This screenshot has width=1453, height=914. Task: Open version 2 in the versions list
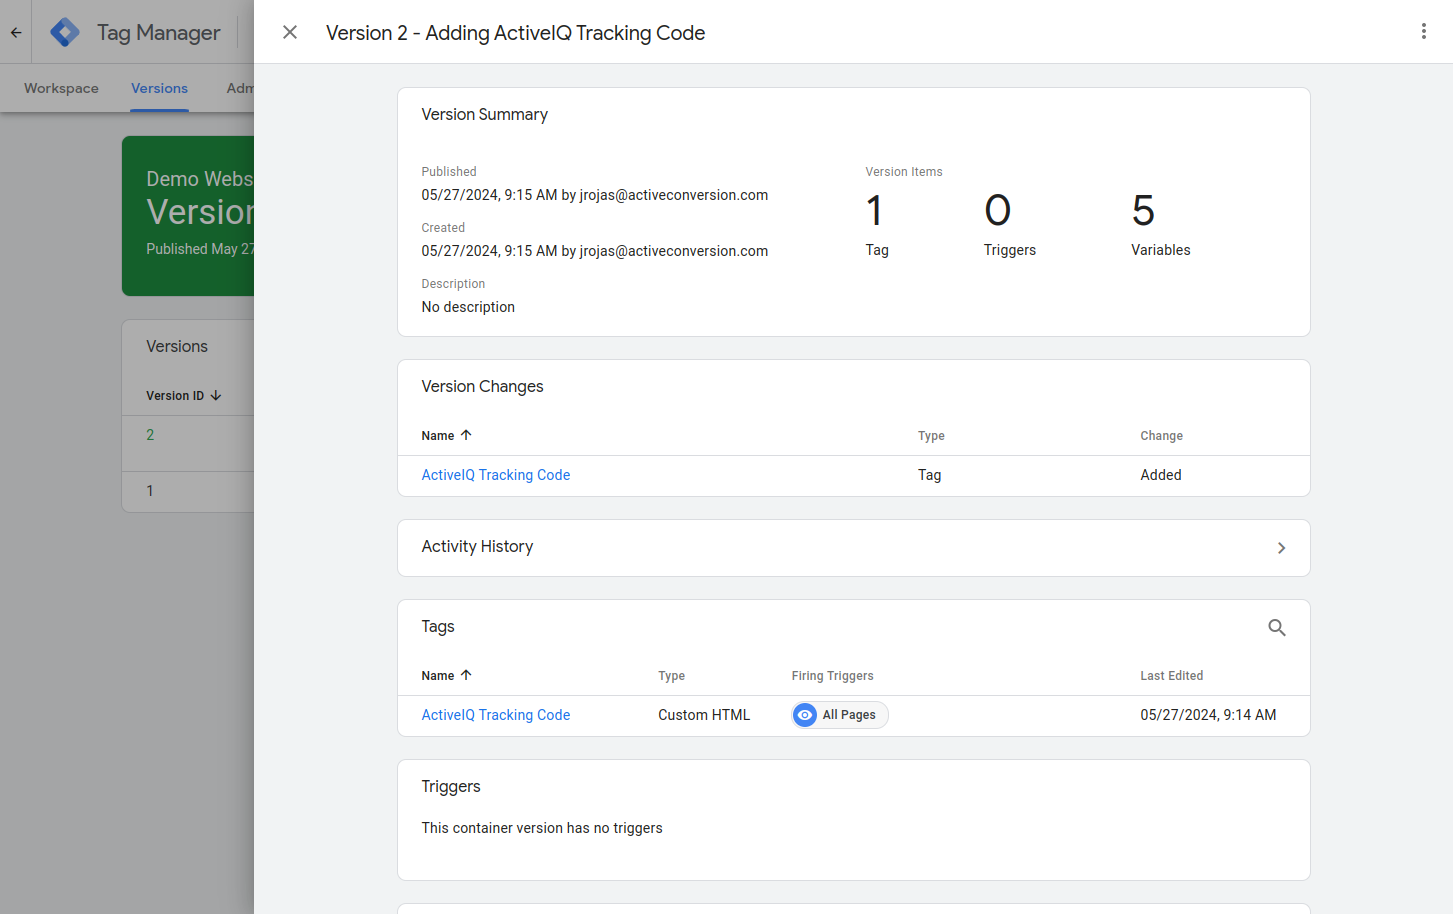(150, 435)
